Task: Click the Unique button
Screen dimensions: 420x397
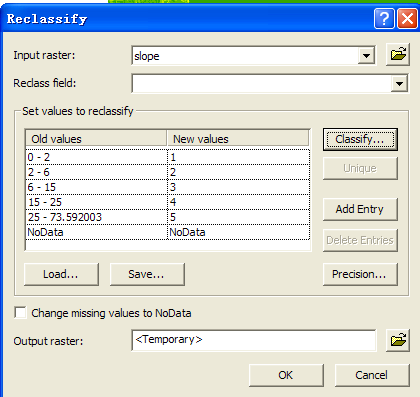Action: (360, 168)
